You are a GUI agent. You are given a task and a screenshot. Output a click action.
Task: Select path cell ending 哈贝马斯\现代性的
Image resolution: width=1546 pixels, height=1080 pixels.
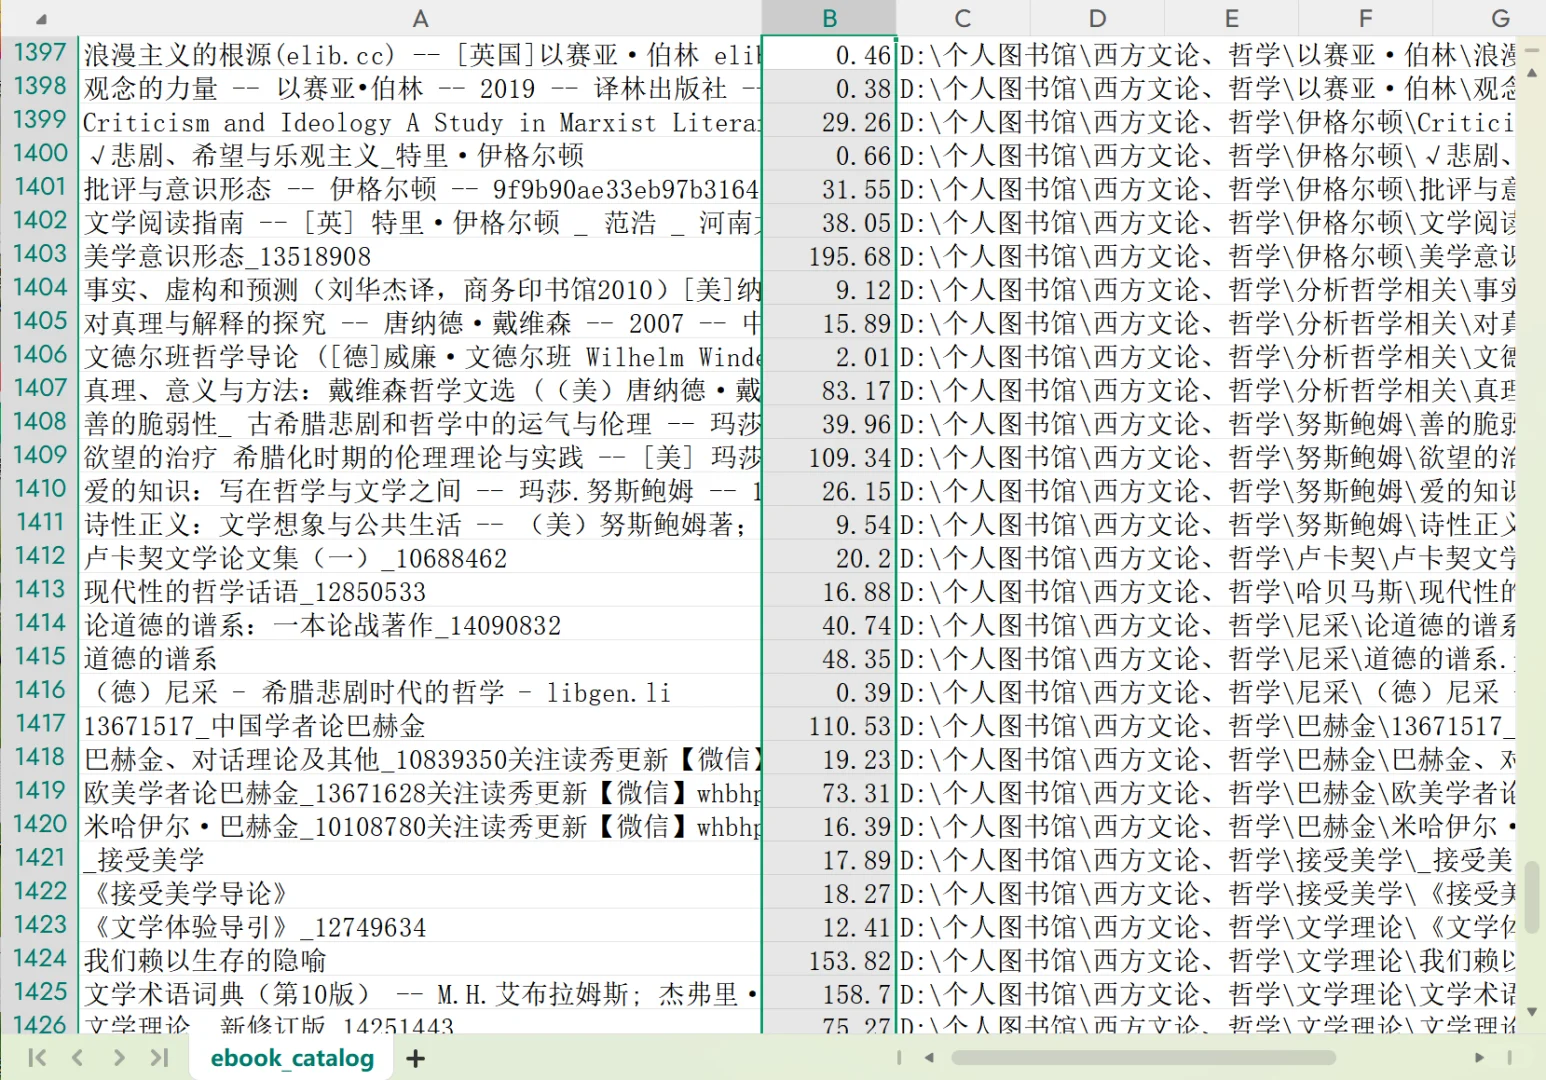pyautogui.click(x=1207, y=591)
